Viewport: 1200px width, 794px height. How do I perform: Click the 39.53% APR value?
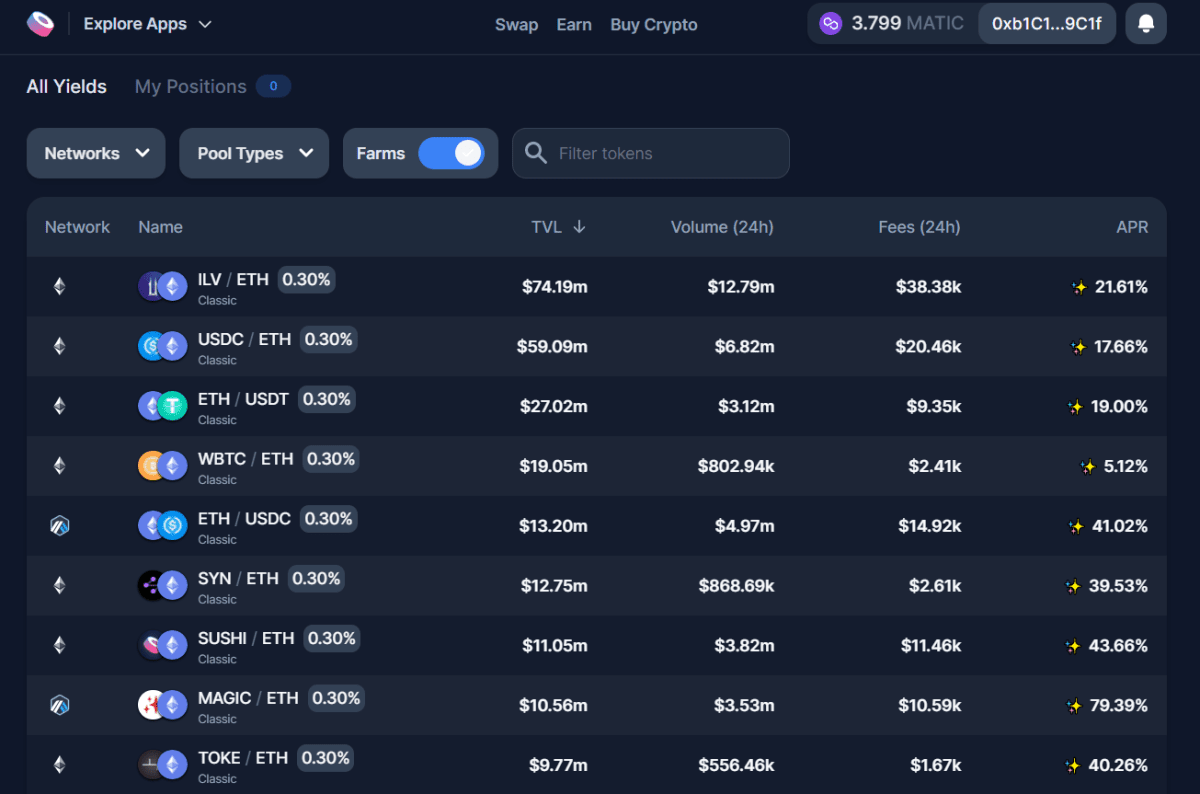coord(1118,586)
